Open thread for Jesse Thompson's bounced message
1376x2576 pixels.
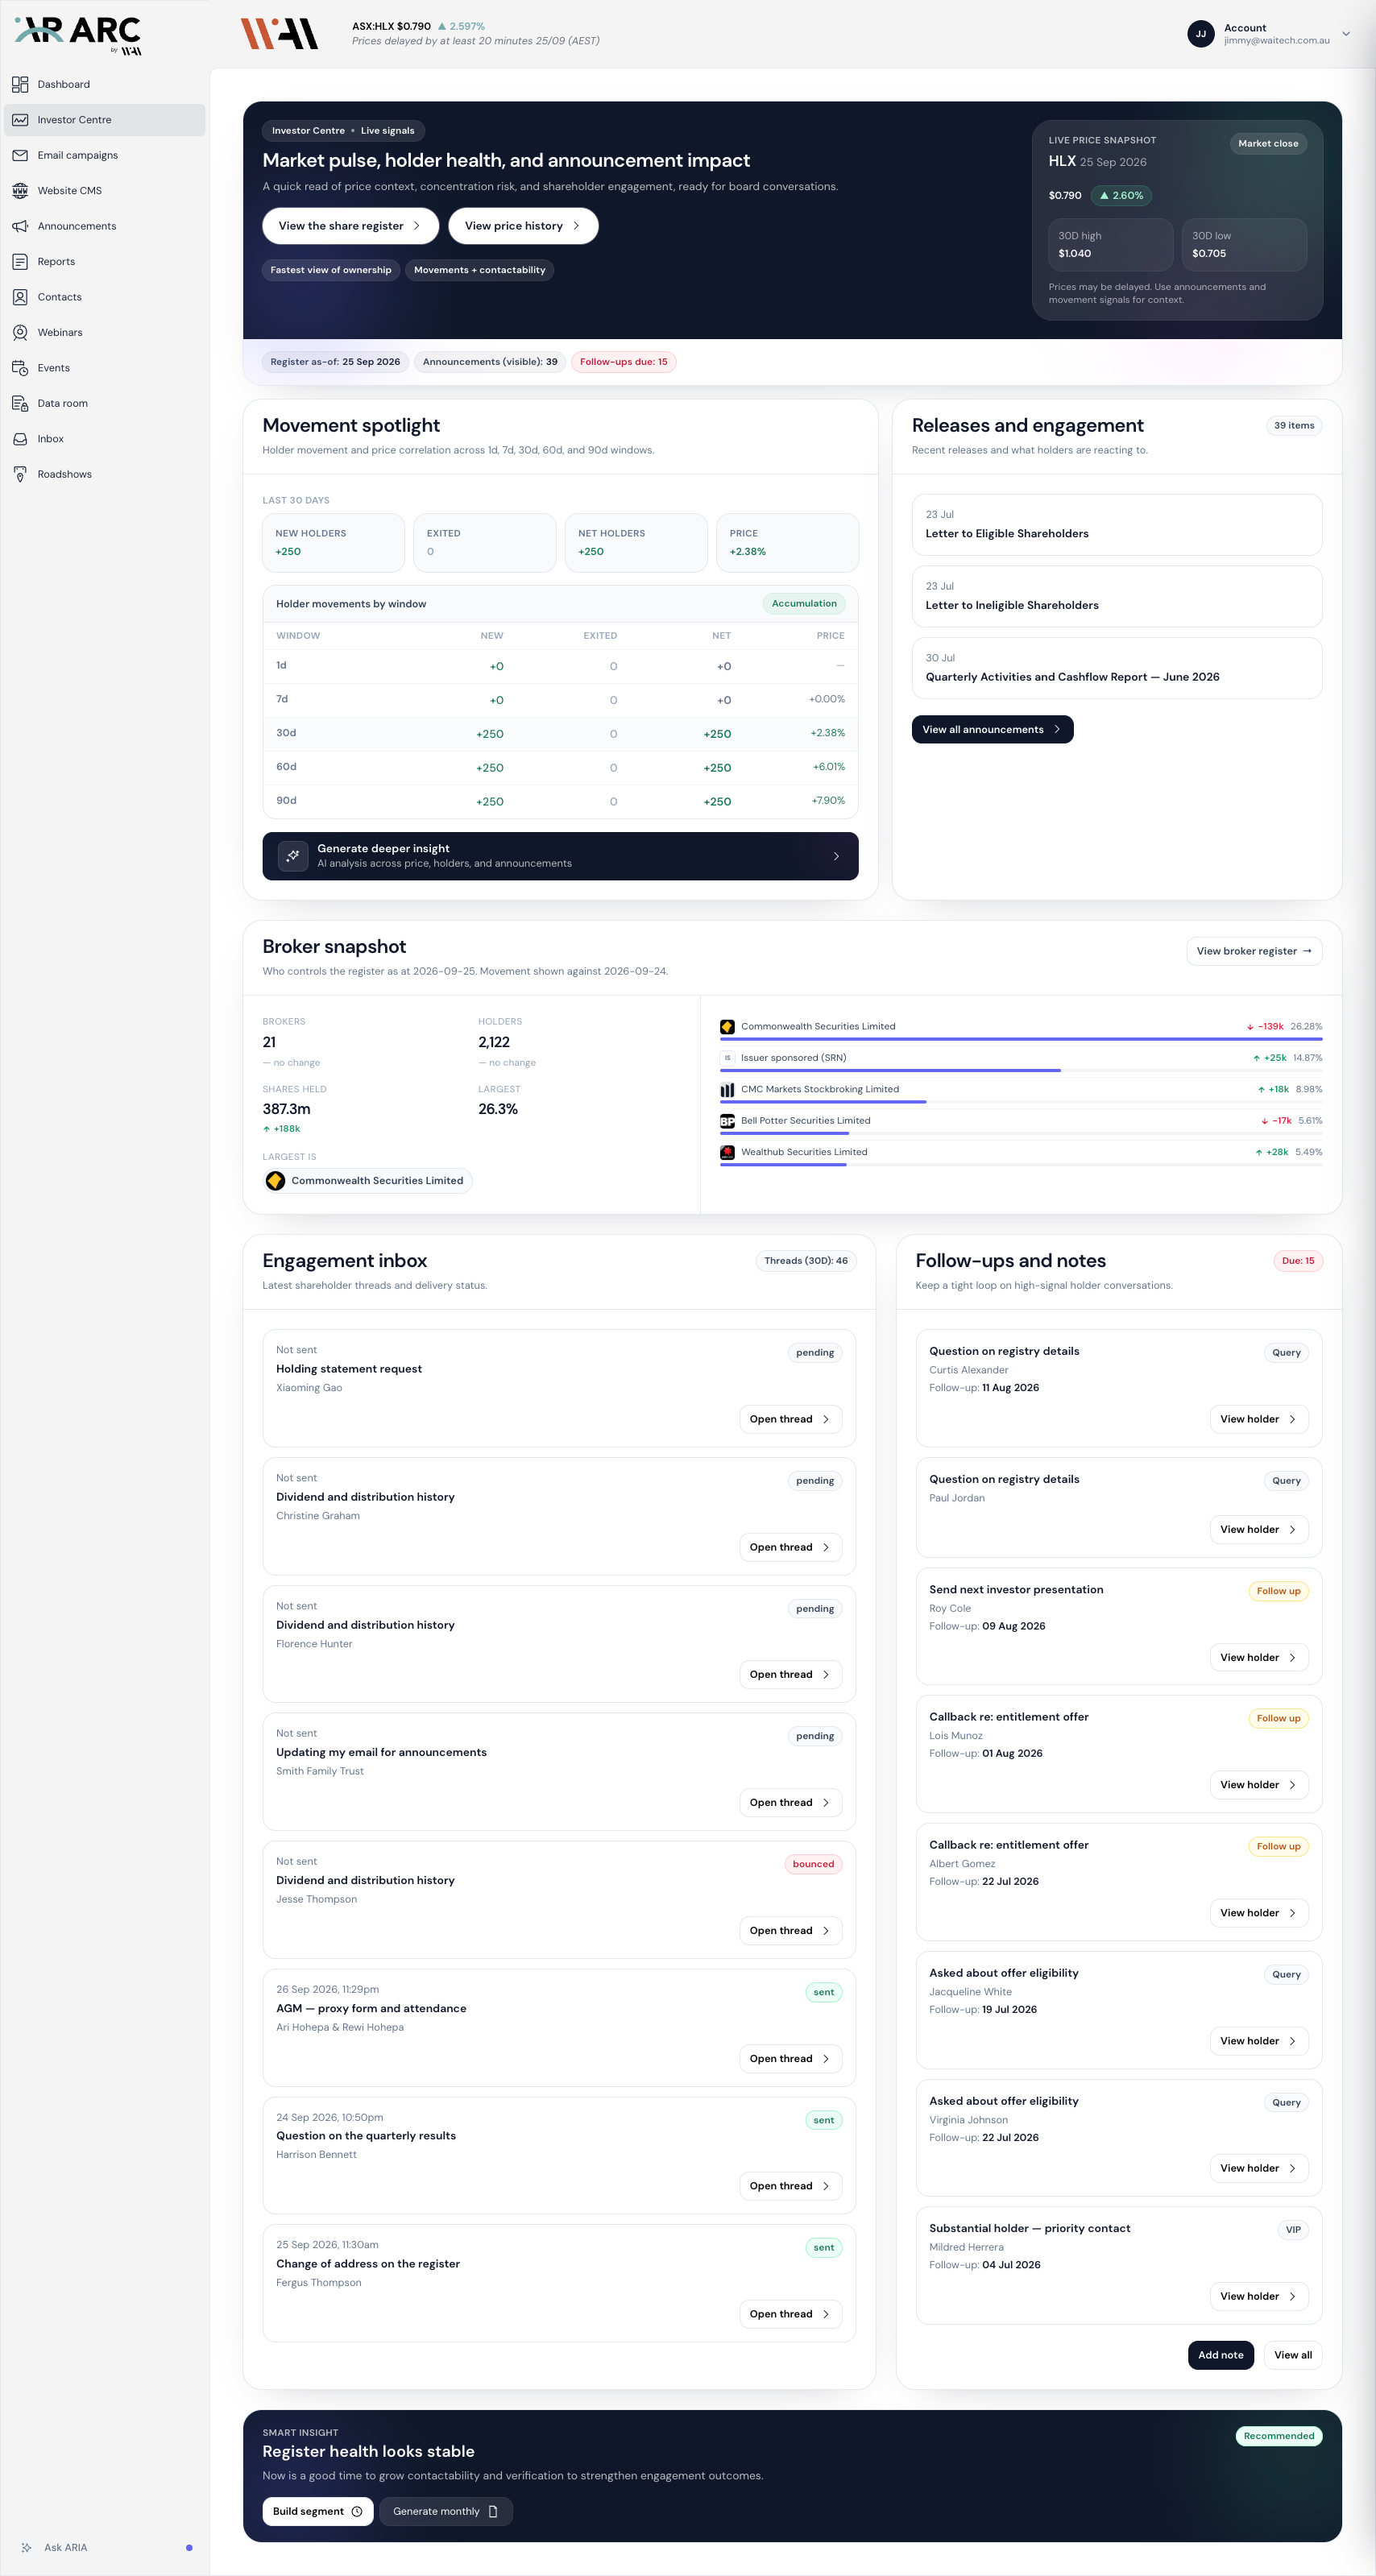pos(790,1930)
